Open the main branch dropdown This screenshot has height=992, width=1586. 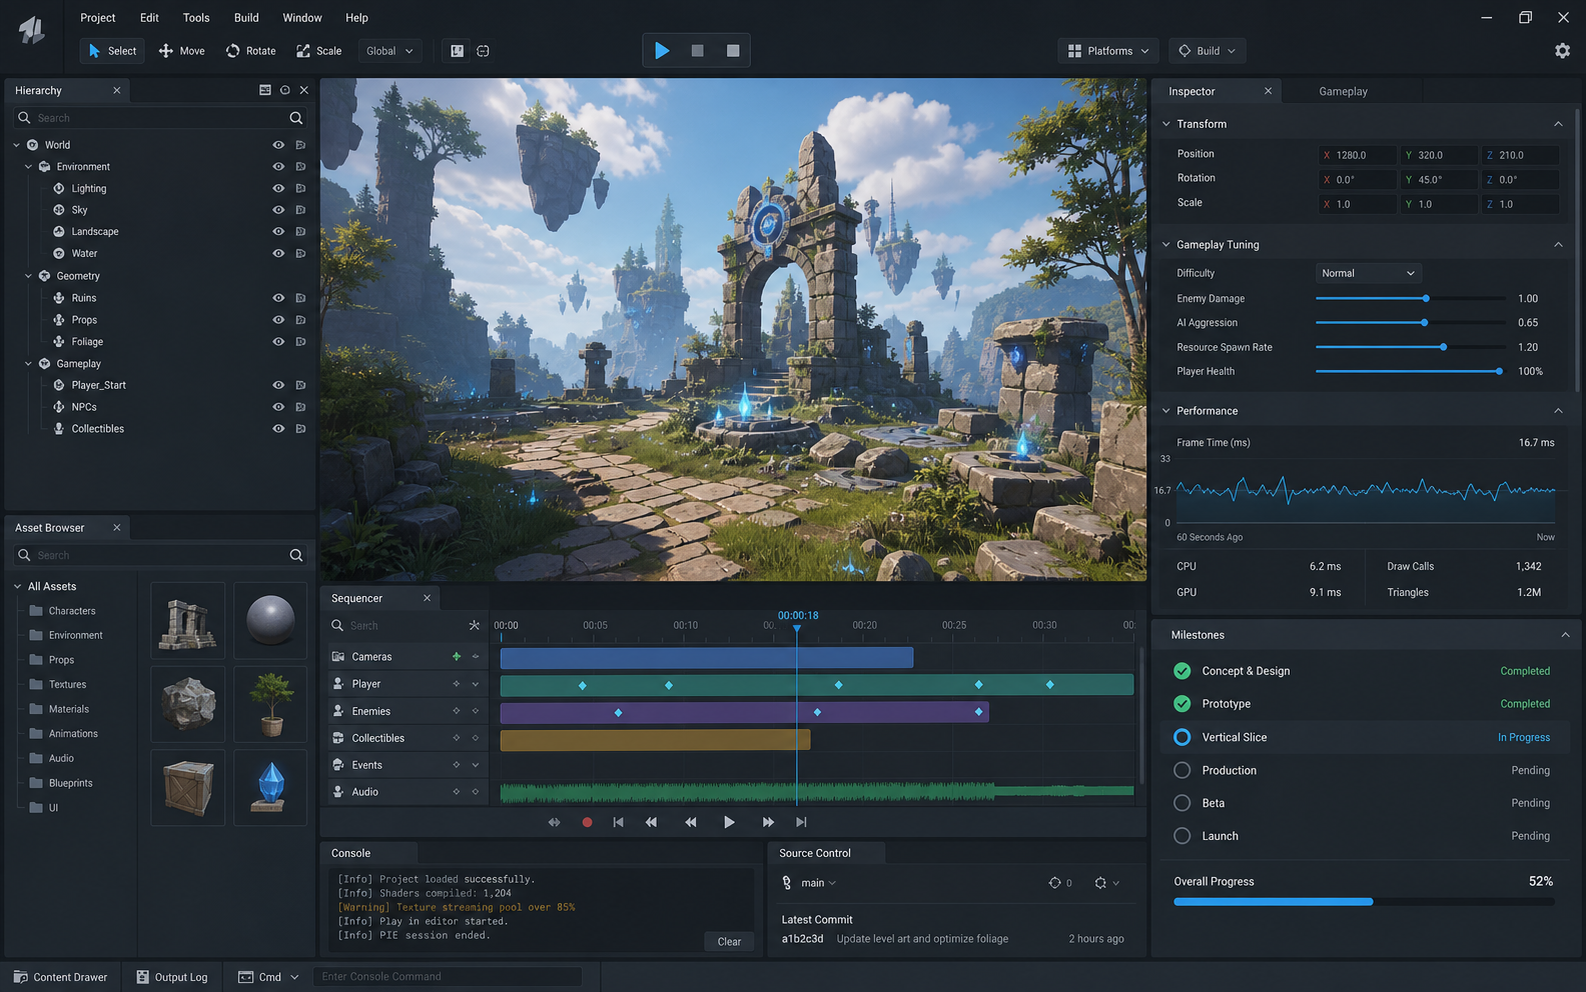pyautogui.click(x=818, y=883)
